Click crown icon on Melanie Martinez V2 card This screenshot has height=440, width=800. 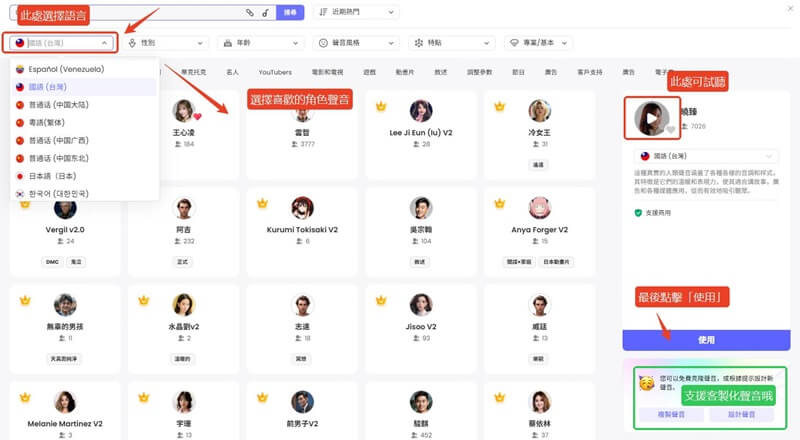click(25, 398)
